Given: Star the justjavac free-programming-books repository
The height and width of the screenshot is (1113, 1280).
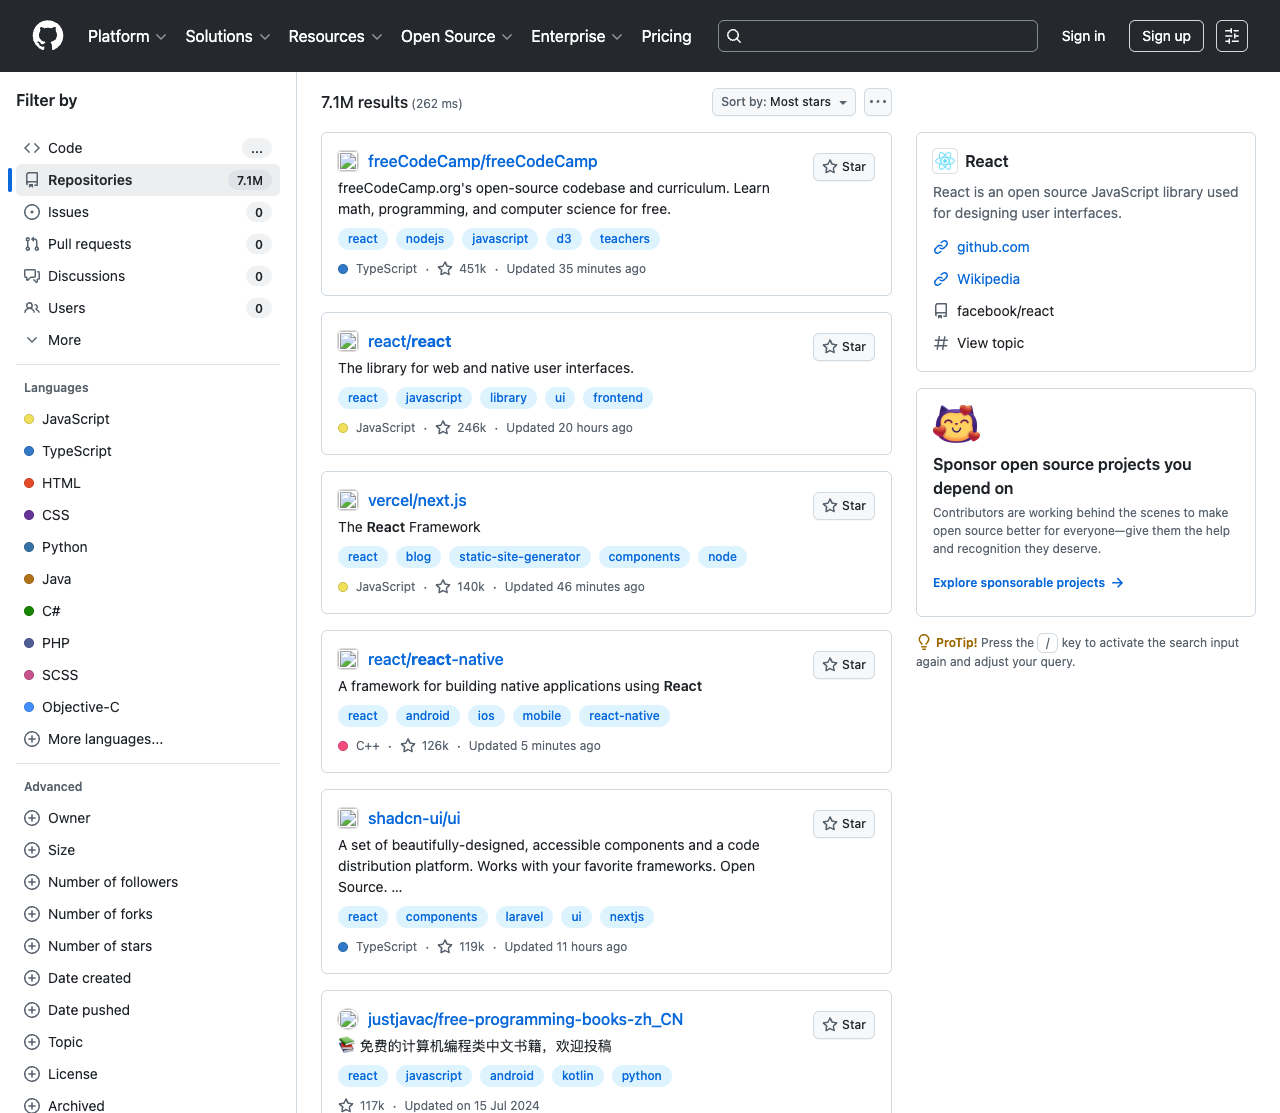Looking at the screenshot, I should pos(844,1025).
